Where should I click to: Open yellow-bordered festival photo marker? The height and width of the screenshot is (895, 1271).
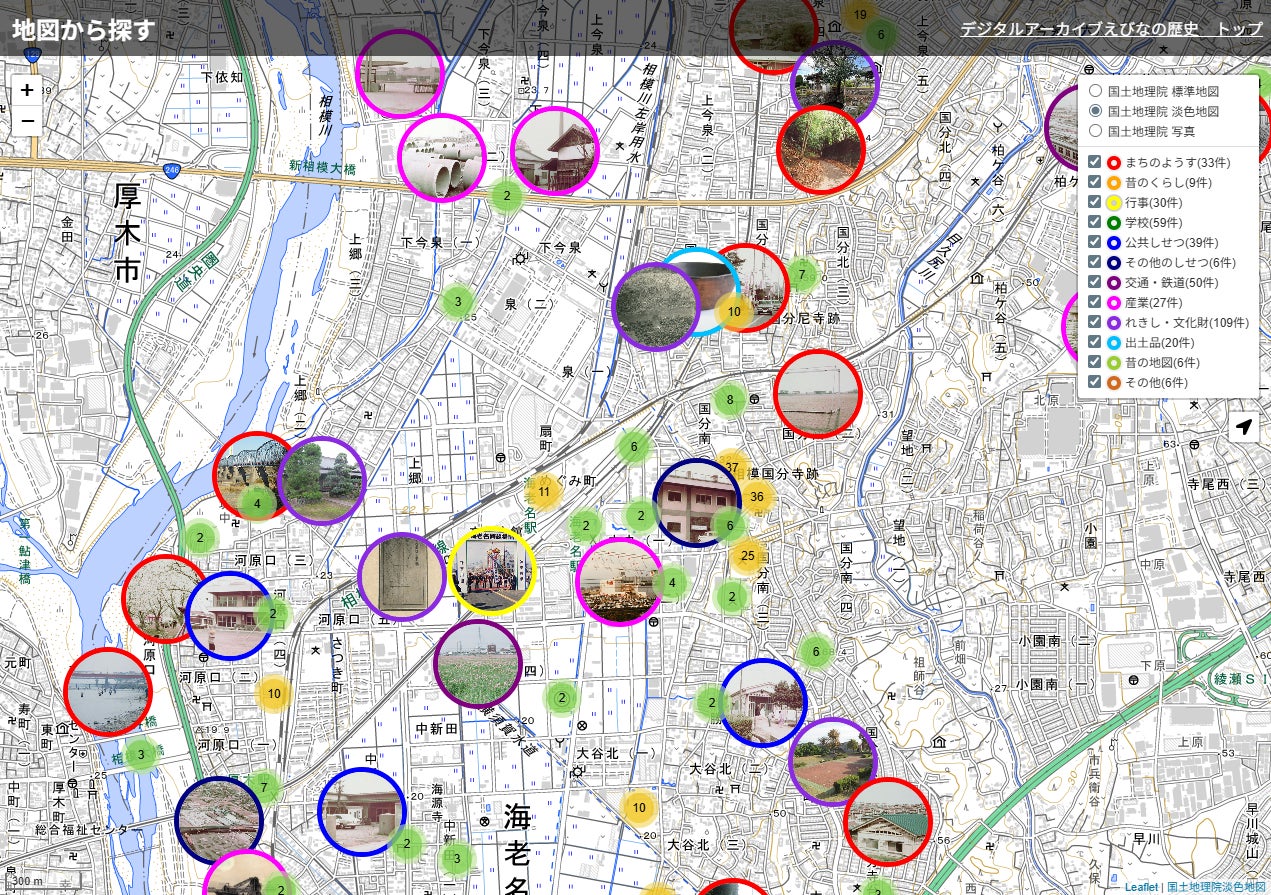(x=492, y=570)
